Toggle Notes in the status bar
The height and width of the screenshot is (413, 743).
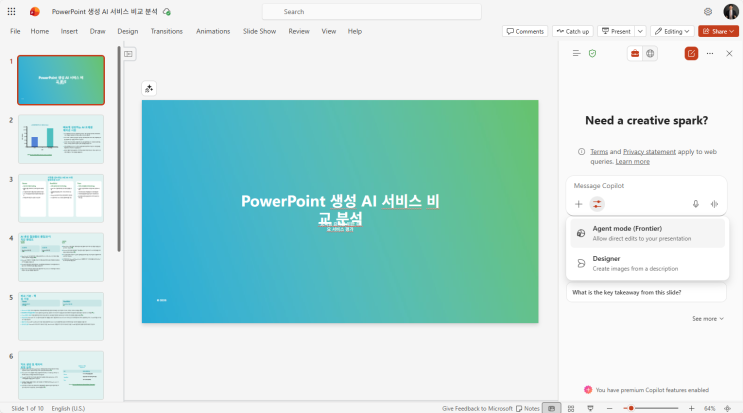pos(528,408)
